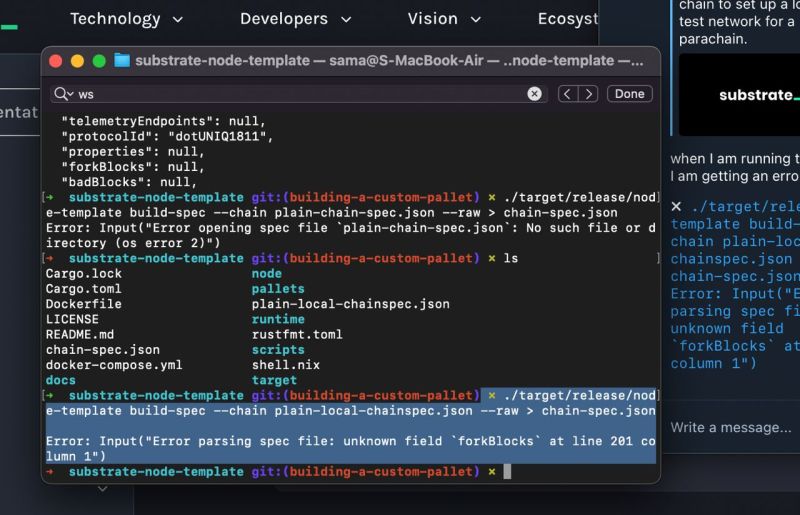Zoom Terminal with the green button

click(99, 61)
